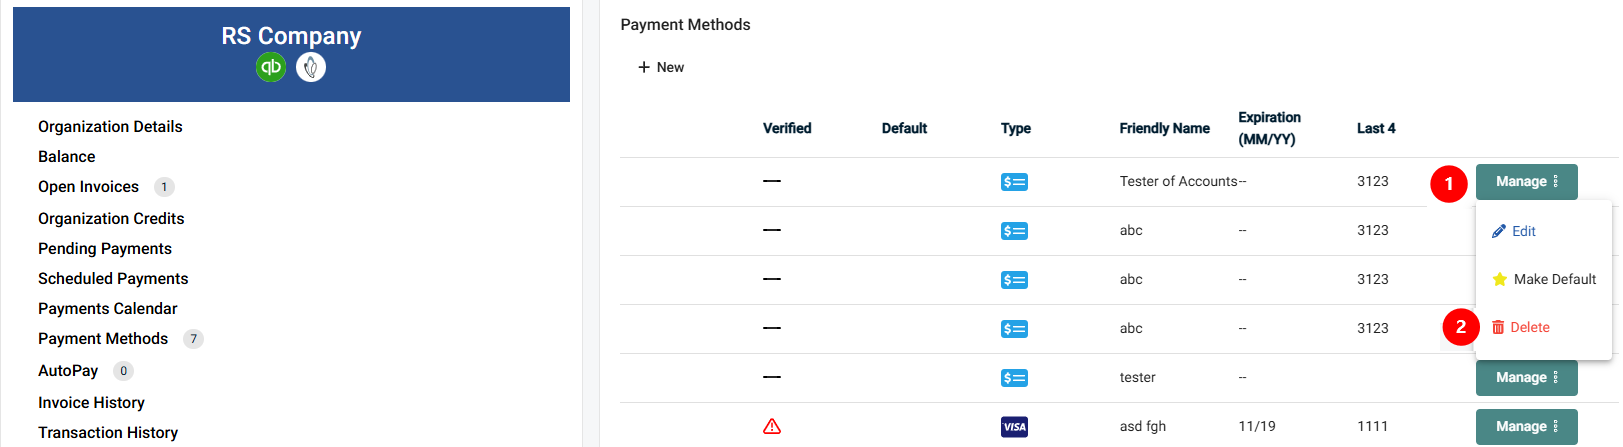Click the plus icon beside New
This screenshot has width=1623, height=447.
click(x=644, y=67)
